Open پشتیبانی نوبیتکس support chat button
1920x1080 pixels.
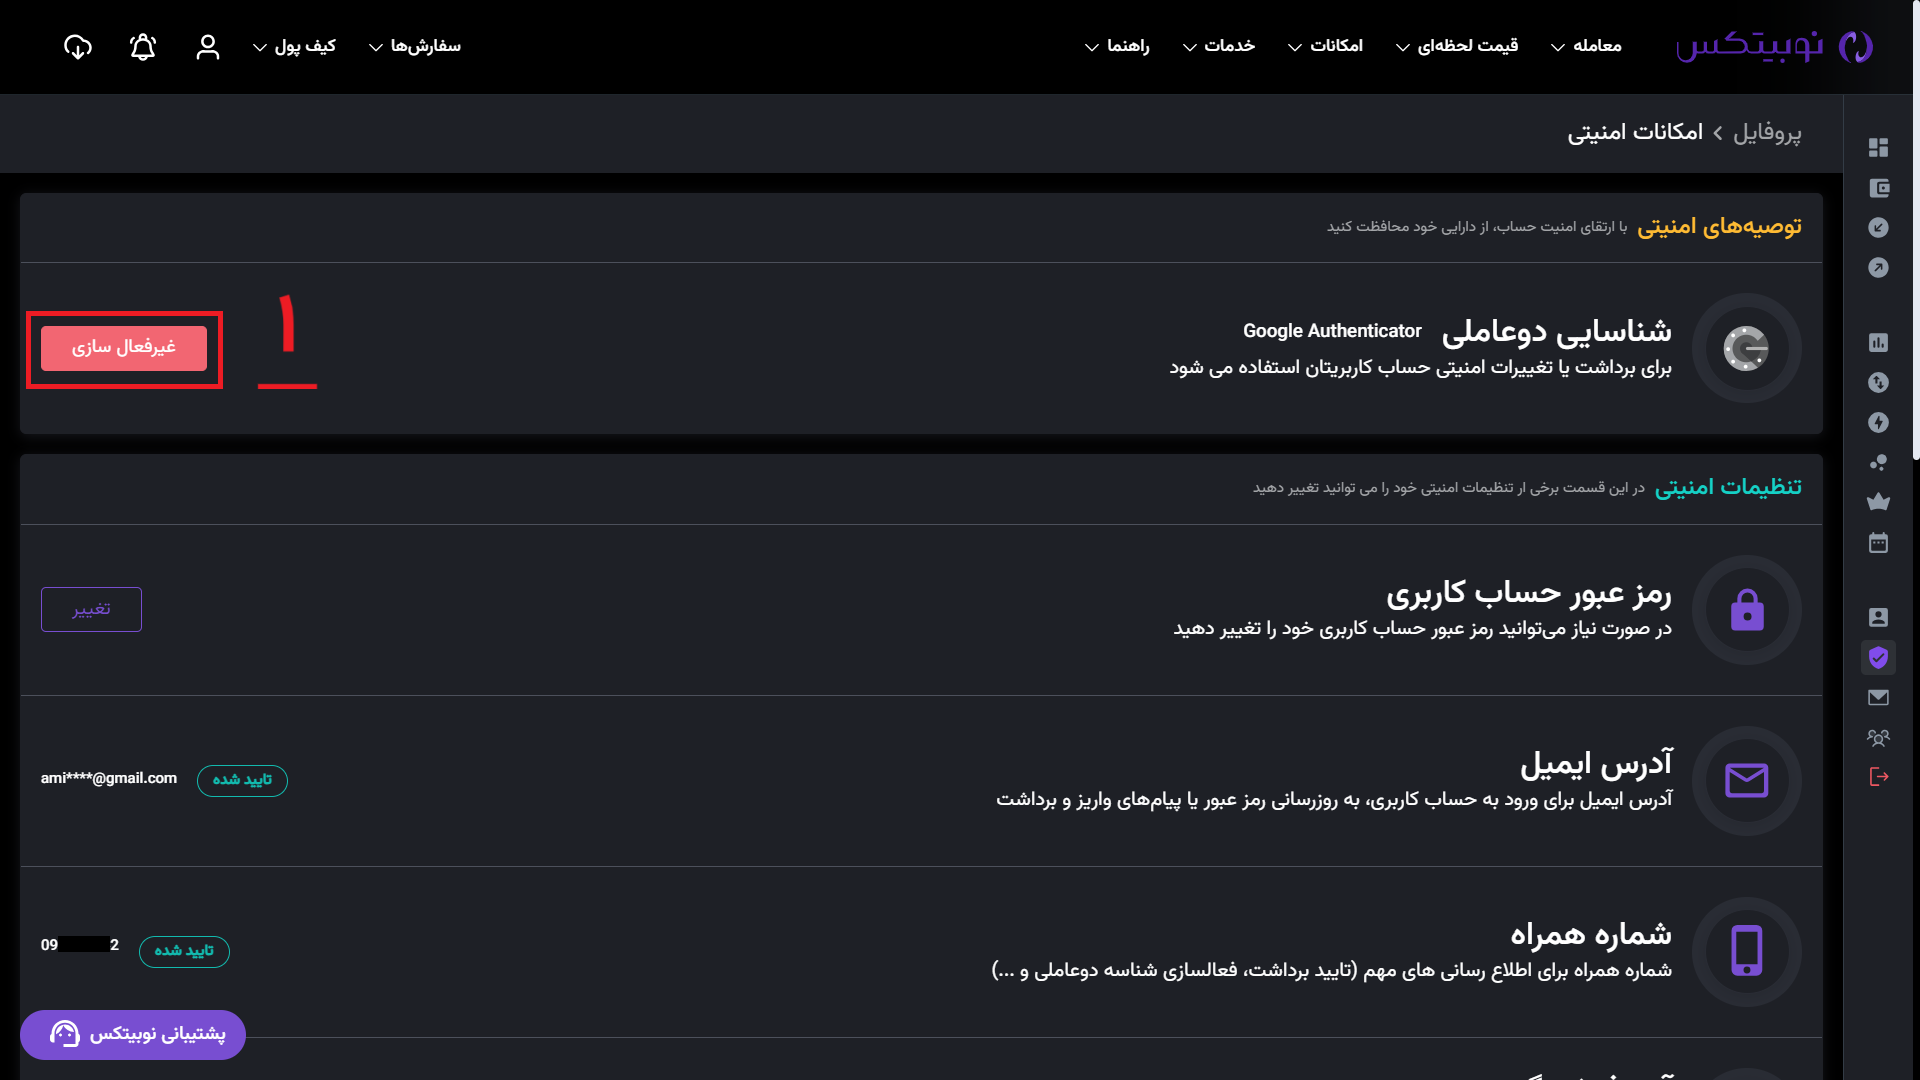pos(133,1034)
